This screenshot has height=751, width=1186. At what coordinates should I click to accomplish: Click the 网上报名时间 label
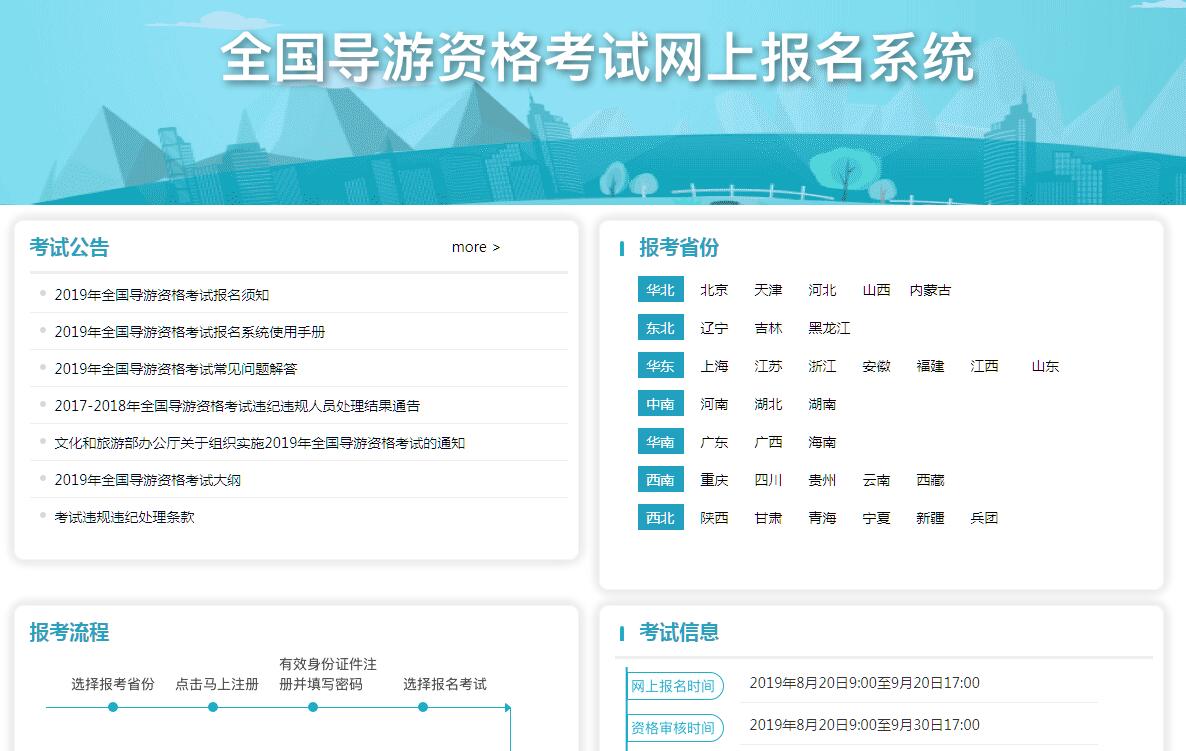pos(673,686)
